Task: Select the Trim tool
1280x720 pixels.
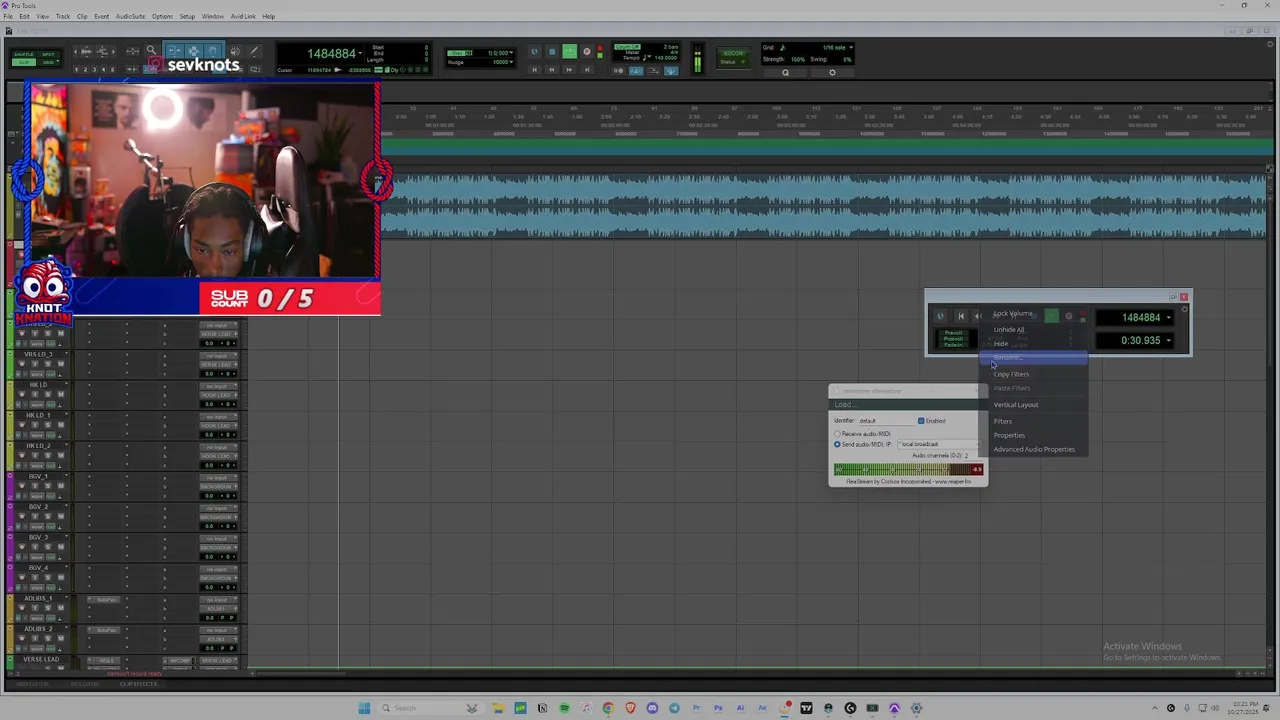Action: 174,51
